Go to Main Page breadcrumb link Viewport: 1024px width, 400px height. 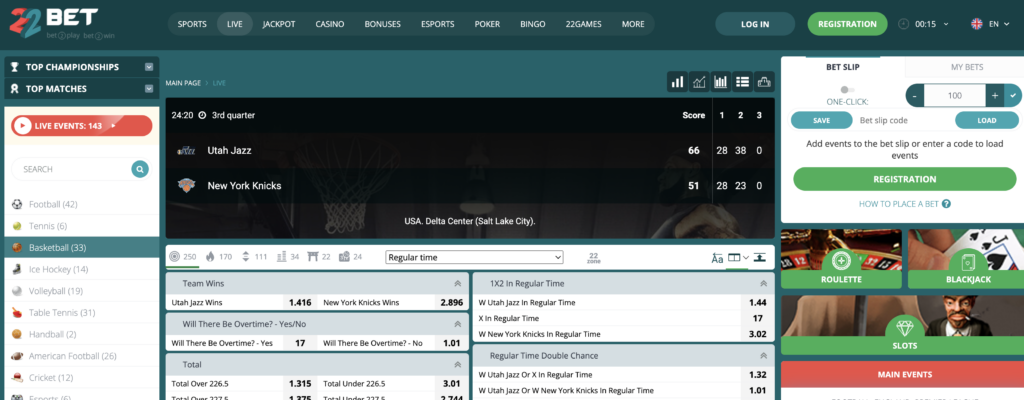pyautogui.click(x=183, y=83)
